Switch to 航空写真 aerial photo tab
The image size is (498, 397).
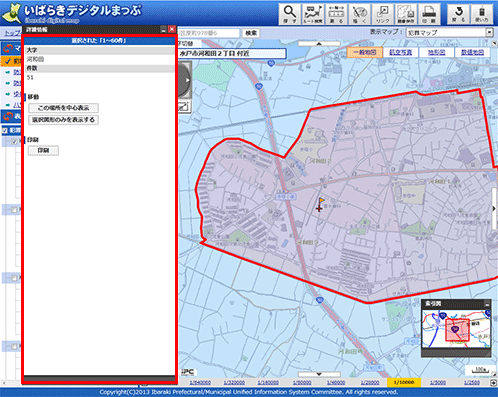click(401, 52)
